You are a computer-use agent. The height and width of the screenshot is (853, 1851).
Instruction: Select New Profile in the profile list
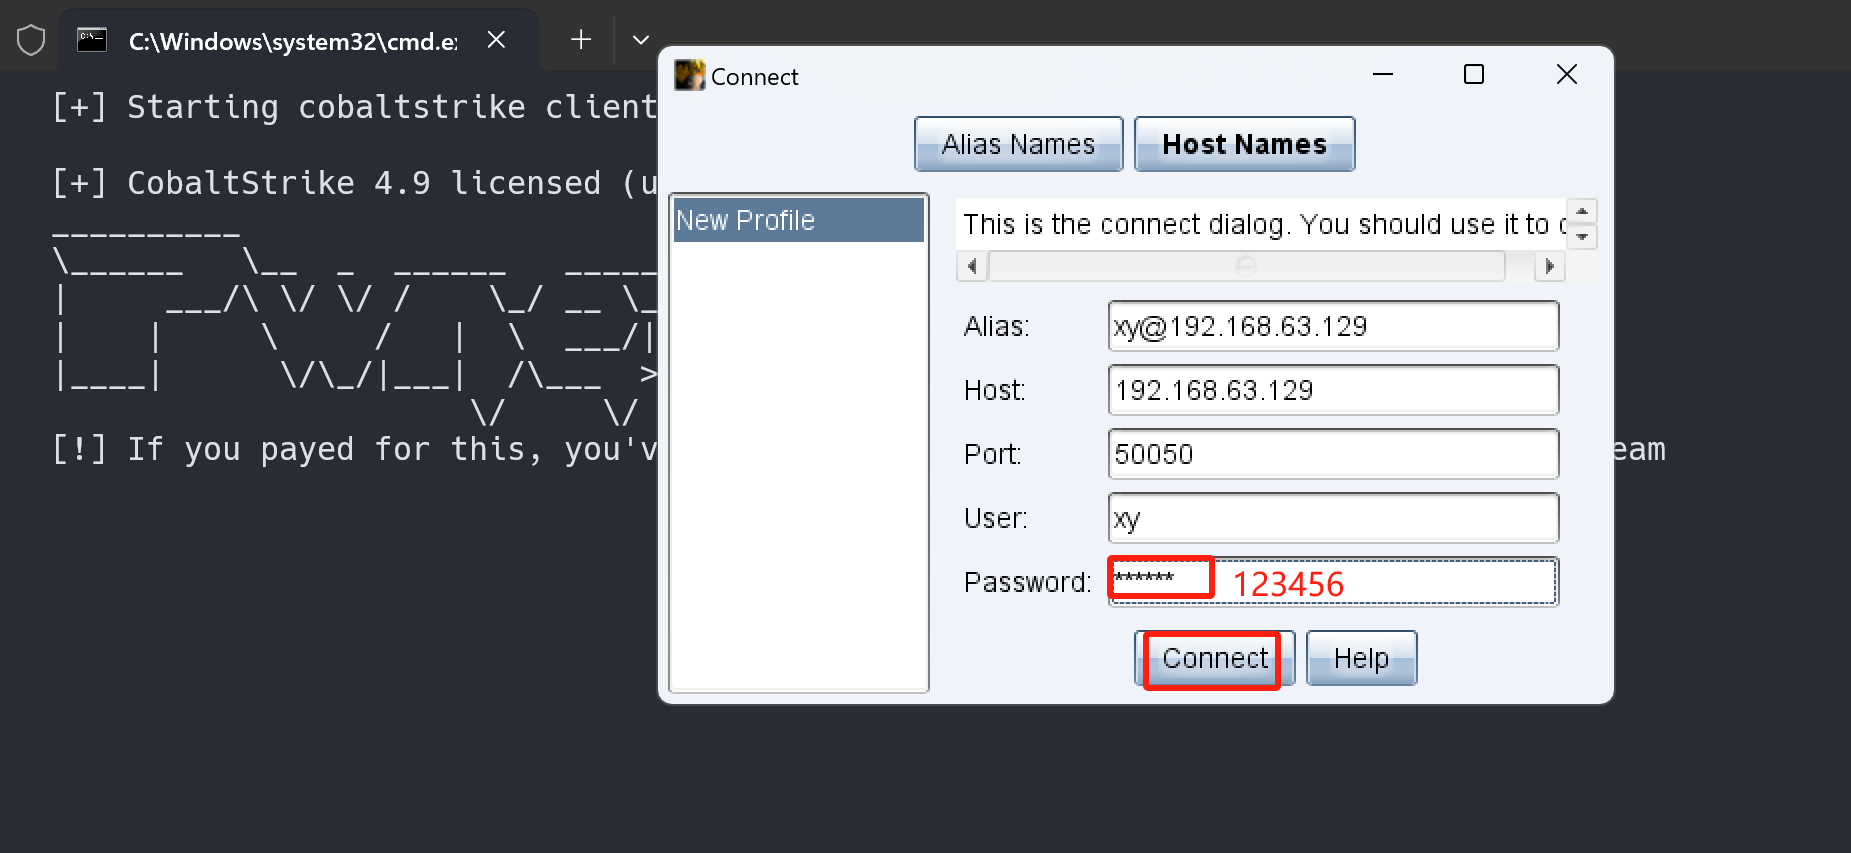click(x=798, y=220)
